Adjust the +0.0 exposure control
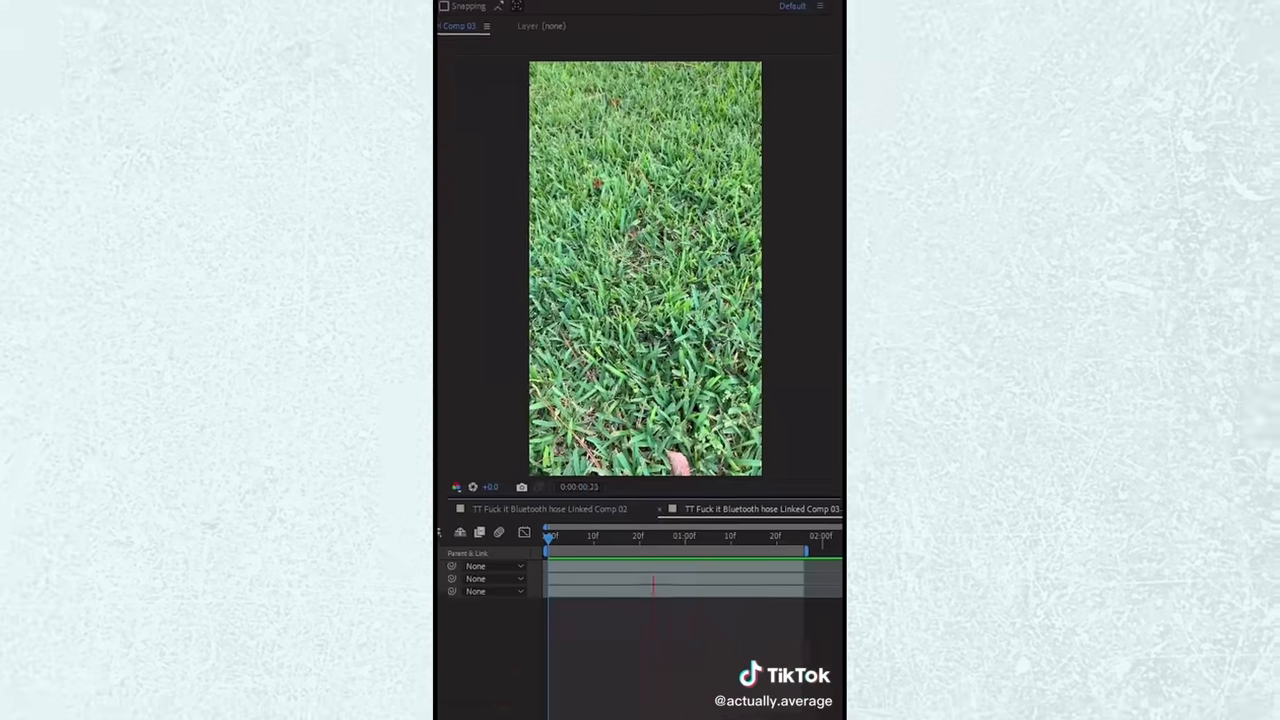 click(489, 487)
